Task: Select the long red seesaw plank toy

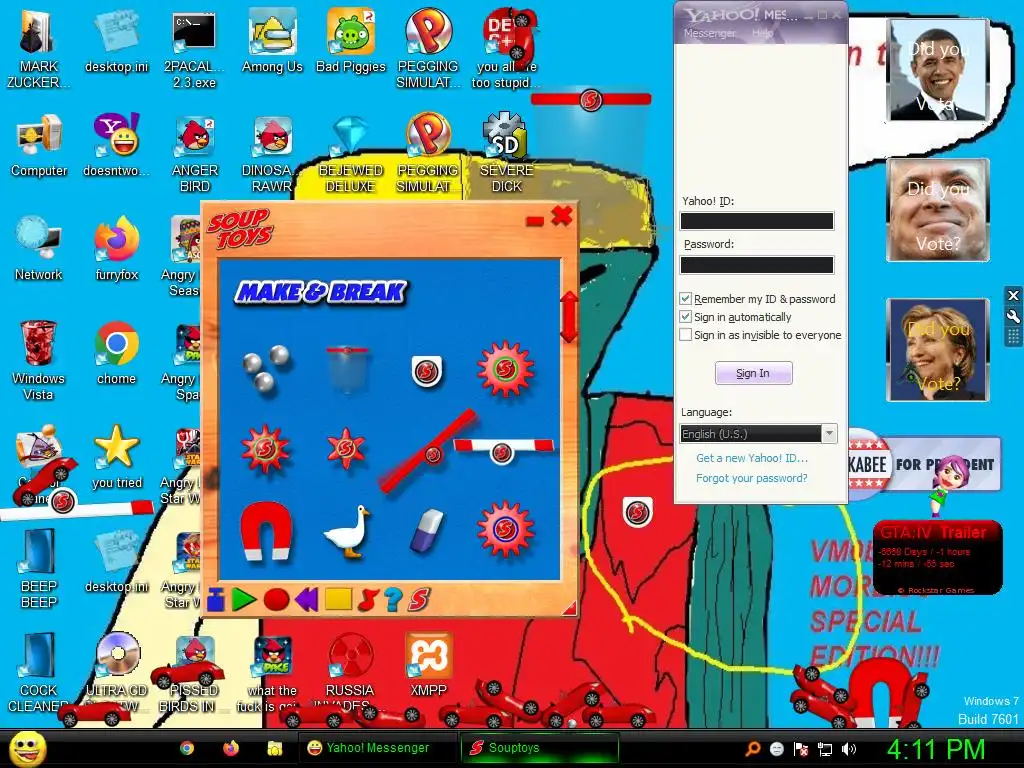Action: pyautogui.click(x=428, y=451)
